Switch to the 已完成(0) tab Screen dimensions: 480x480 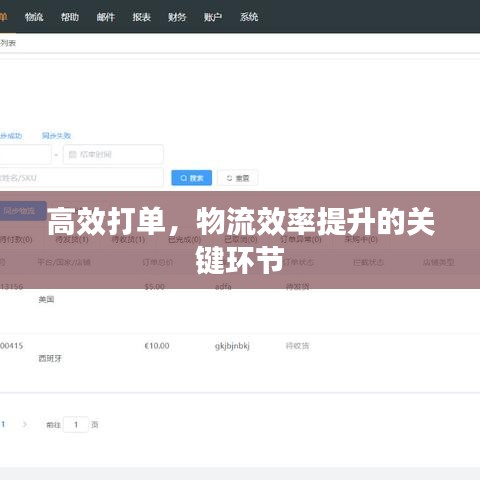(x=185, y=239)
